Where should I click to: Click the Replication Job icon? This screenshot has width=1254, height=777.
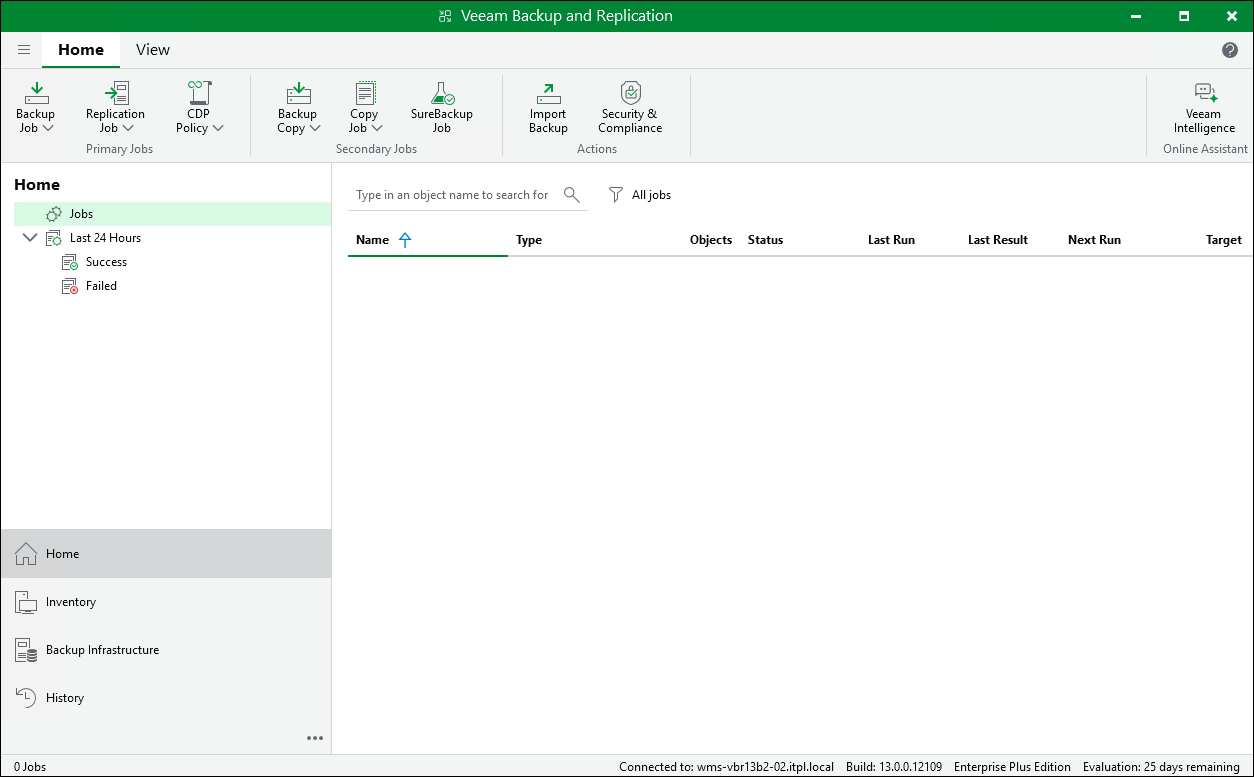[x=116, y=94]
